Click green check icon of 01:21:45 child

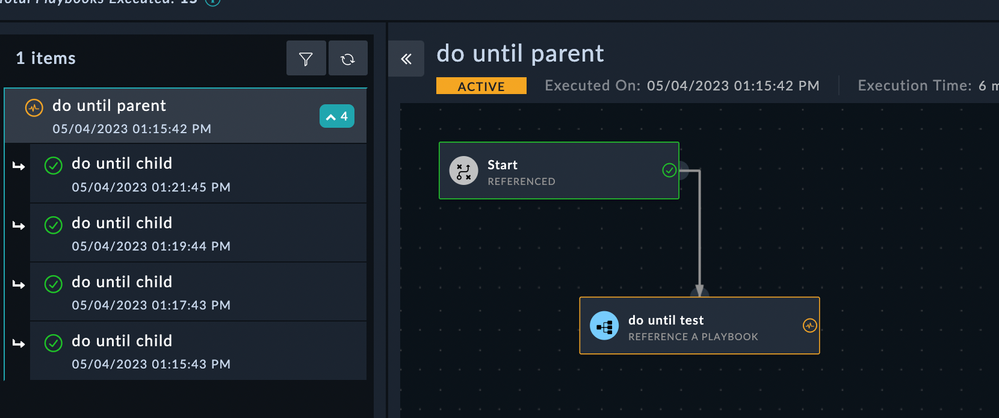54,166
